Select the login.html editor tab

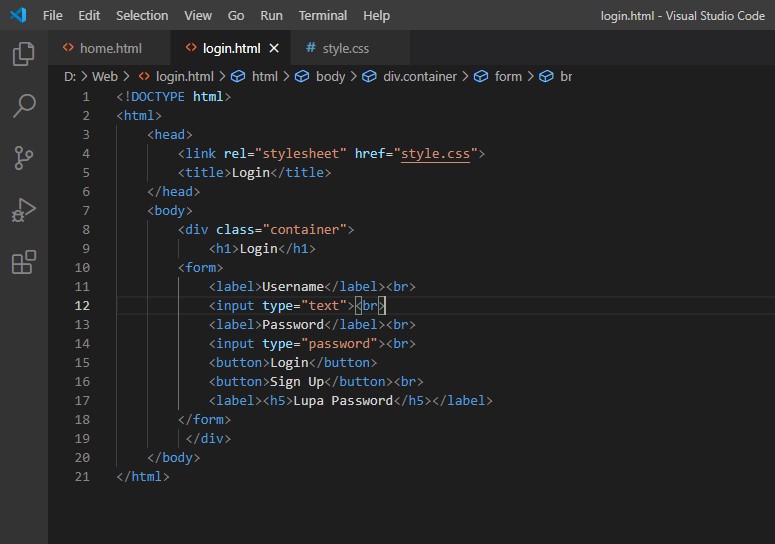[231, 48]
